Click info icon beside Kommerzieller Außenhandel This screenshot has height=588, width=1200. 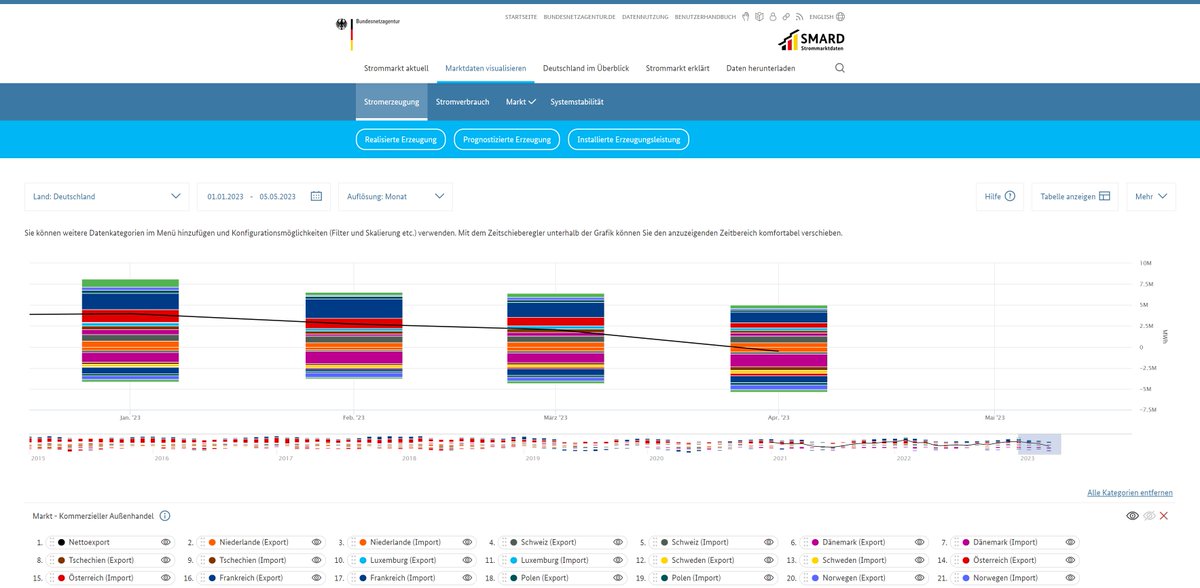(165, 516)
